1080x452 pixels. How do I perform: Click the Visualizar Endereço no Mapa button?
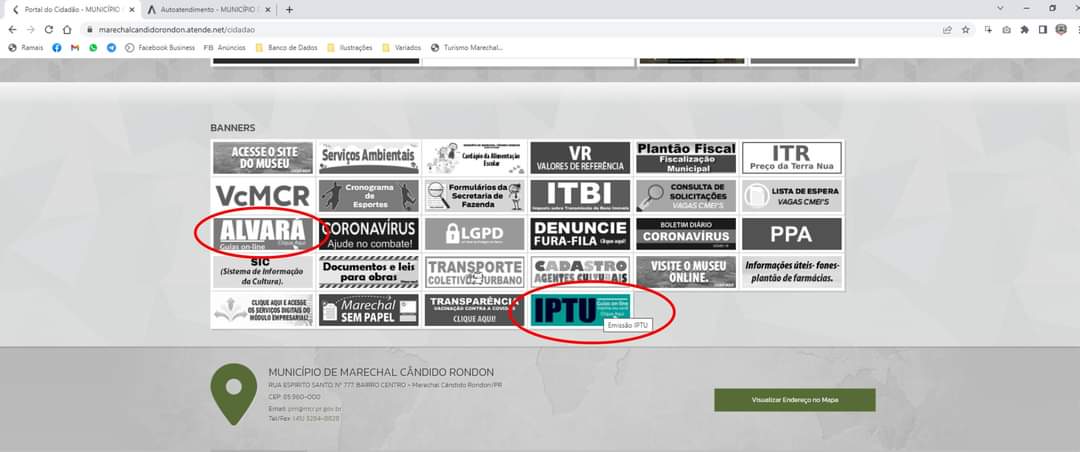[x=794, y=400]
